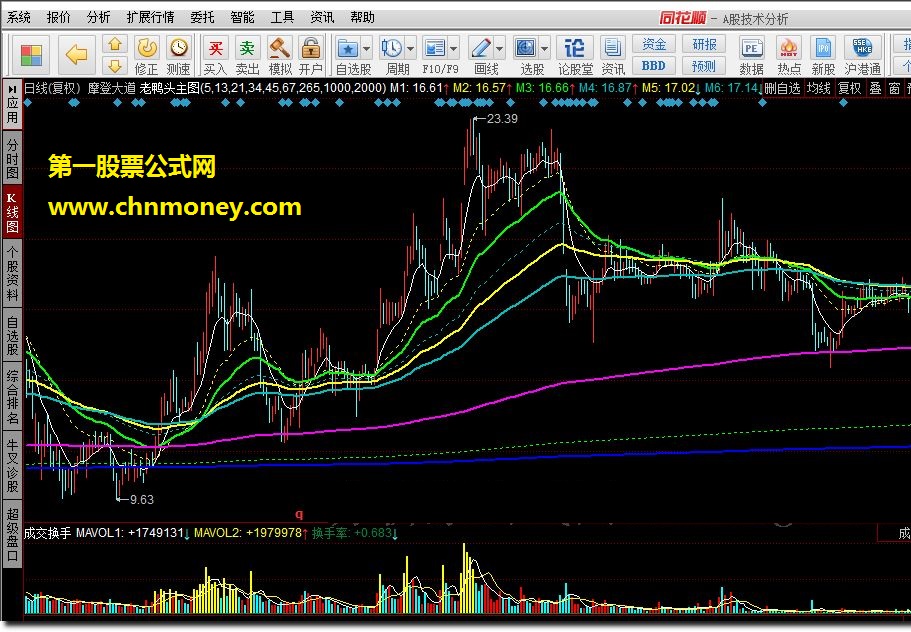Screen dimensions: 911x632
Task: Expand the F10/F9 dropdown arrow
Action: [x=454, y=49]
